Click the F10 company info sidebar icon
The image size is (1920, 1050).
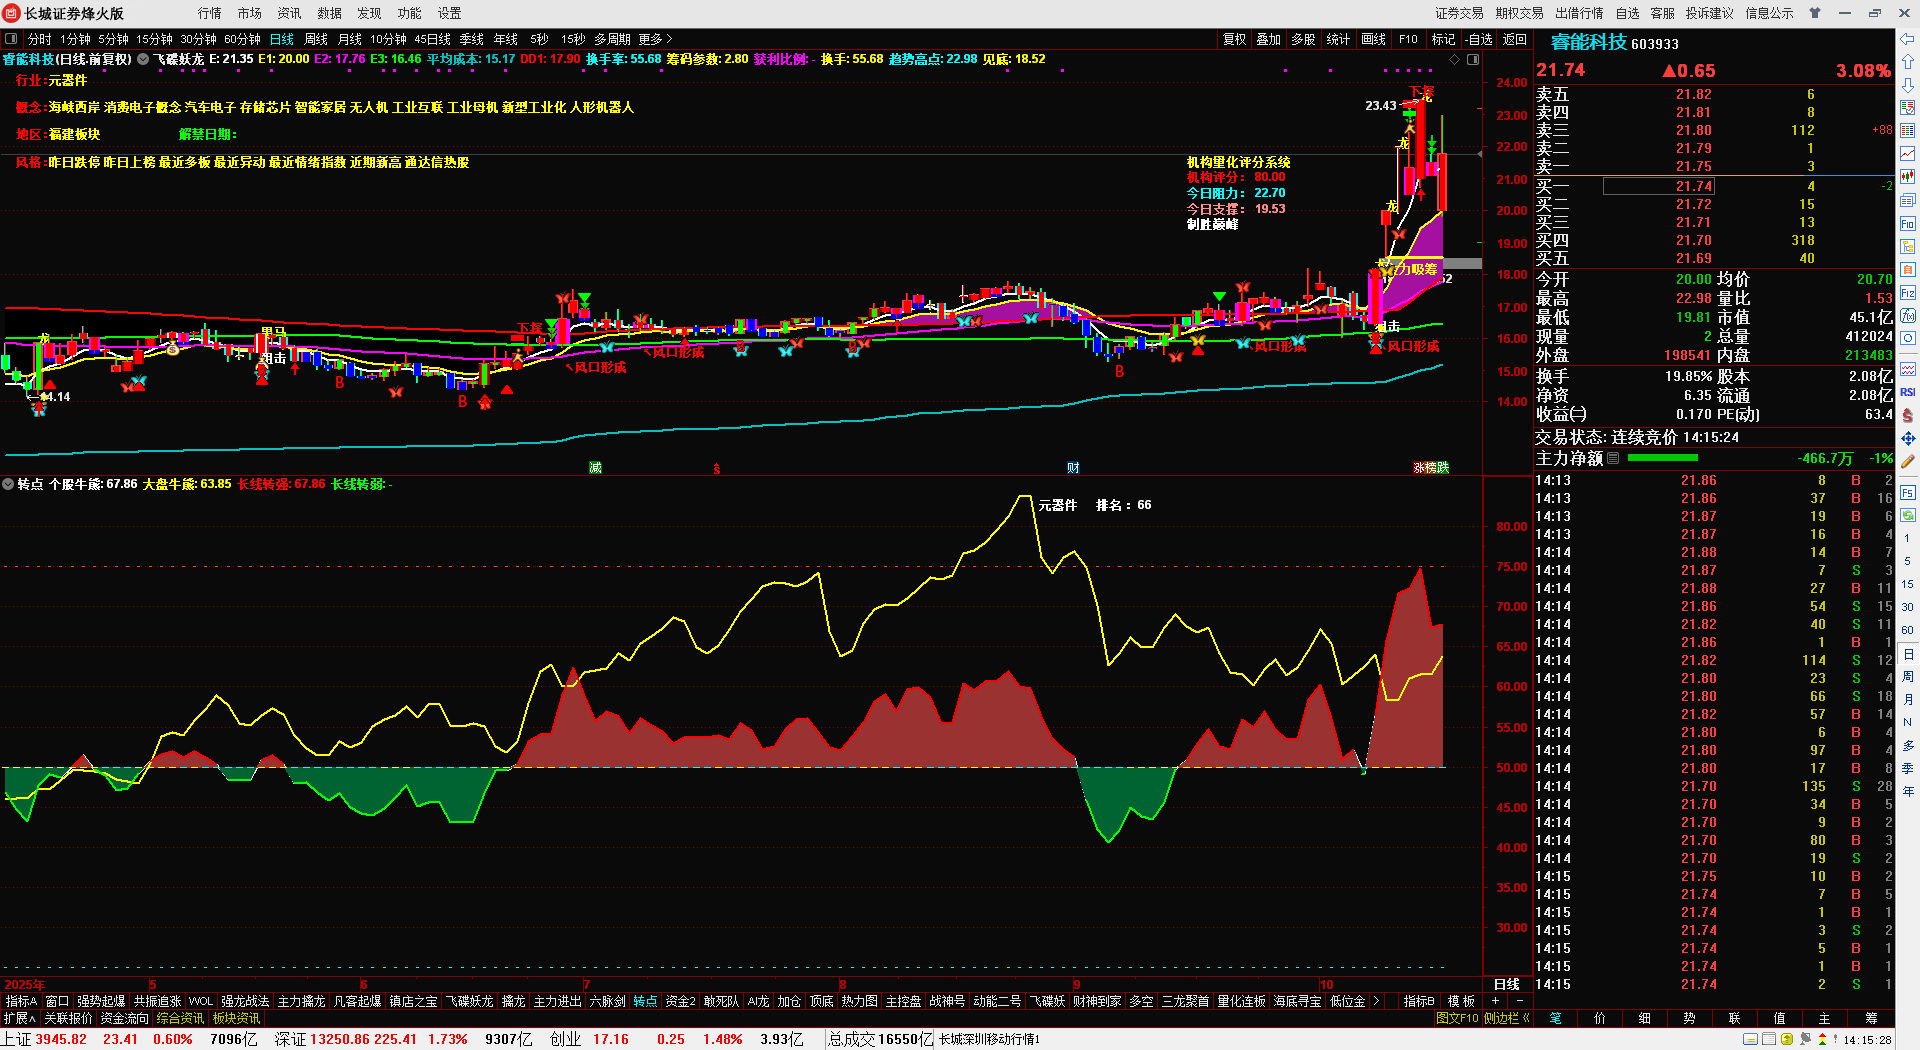(x=1908, y=224)
